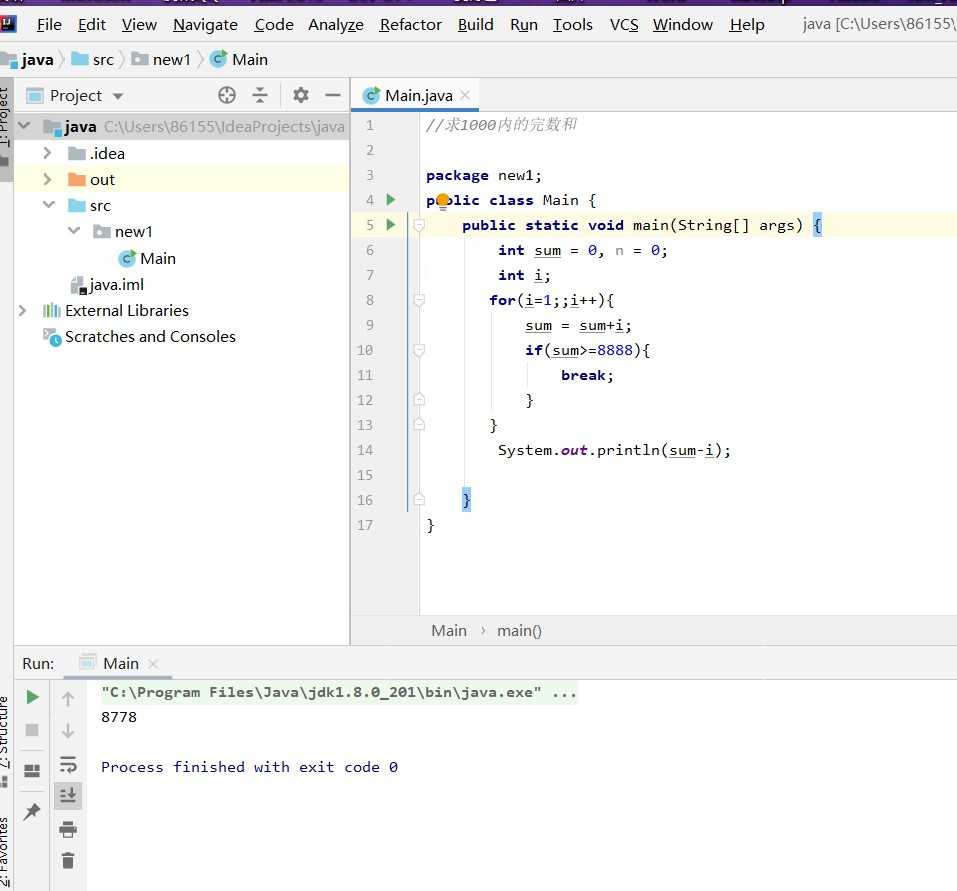Hide the Project panel with minus icon

pyautogui.click(x=333, y=95)
